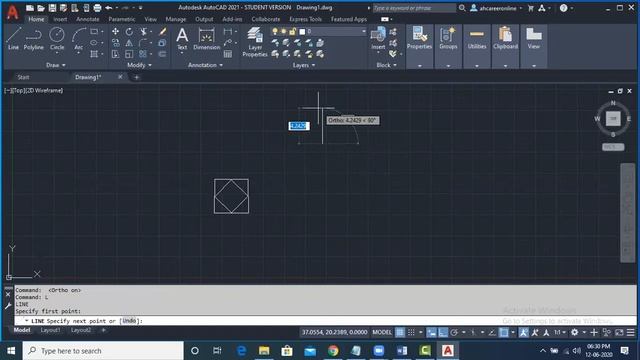Click the ViewCube Top face
The width and height of the screenshot is (640, 360).
click(613, 119)
